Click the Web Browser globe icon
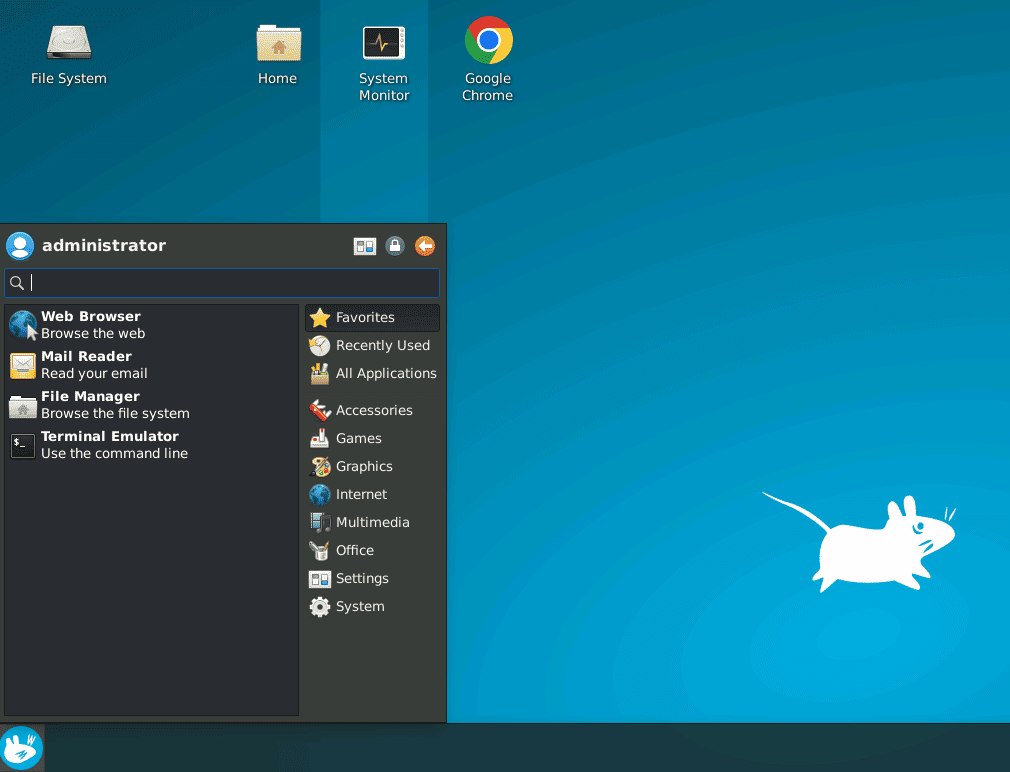The height and width of the screenshot is (772, 1010). click(x=23, y=325)
